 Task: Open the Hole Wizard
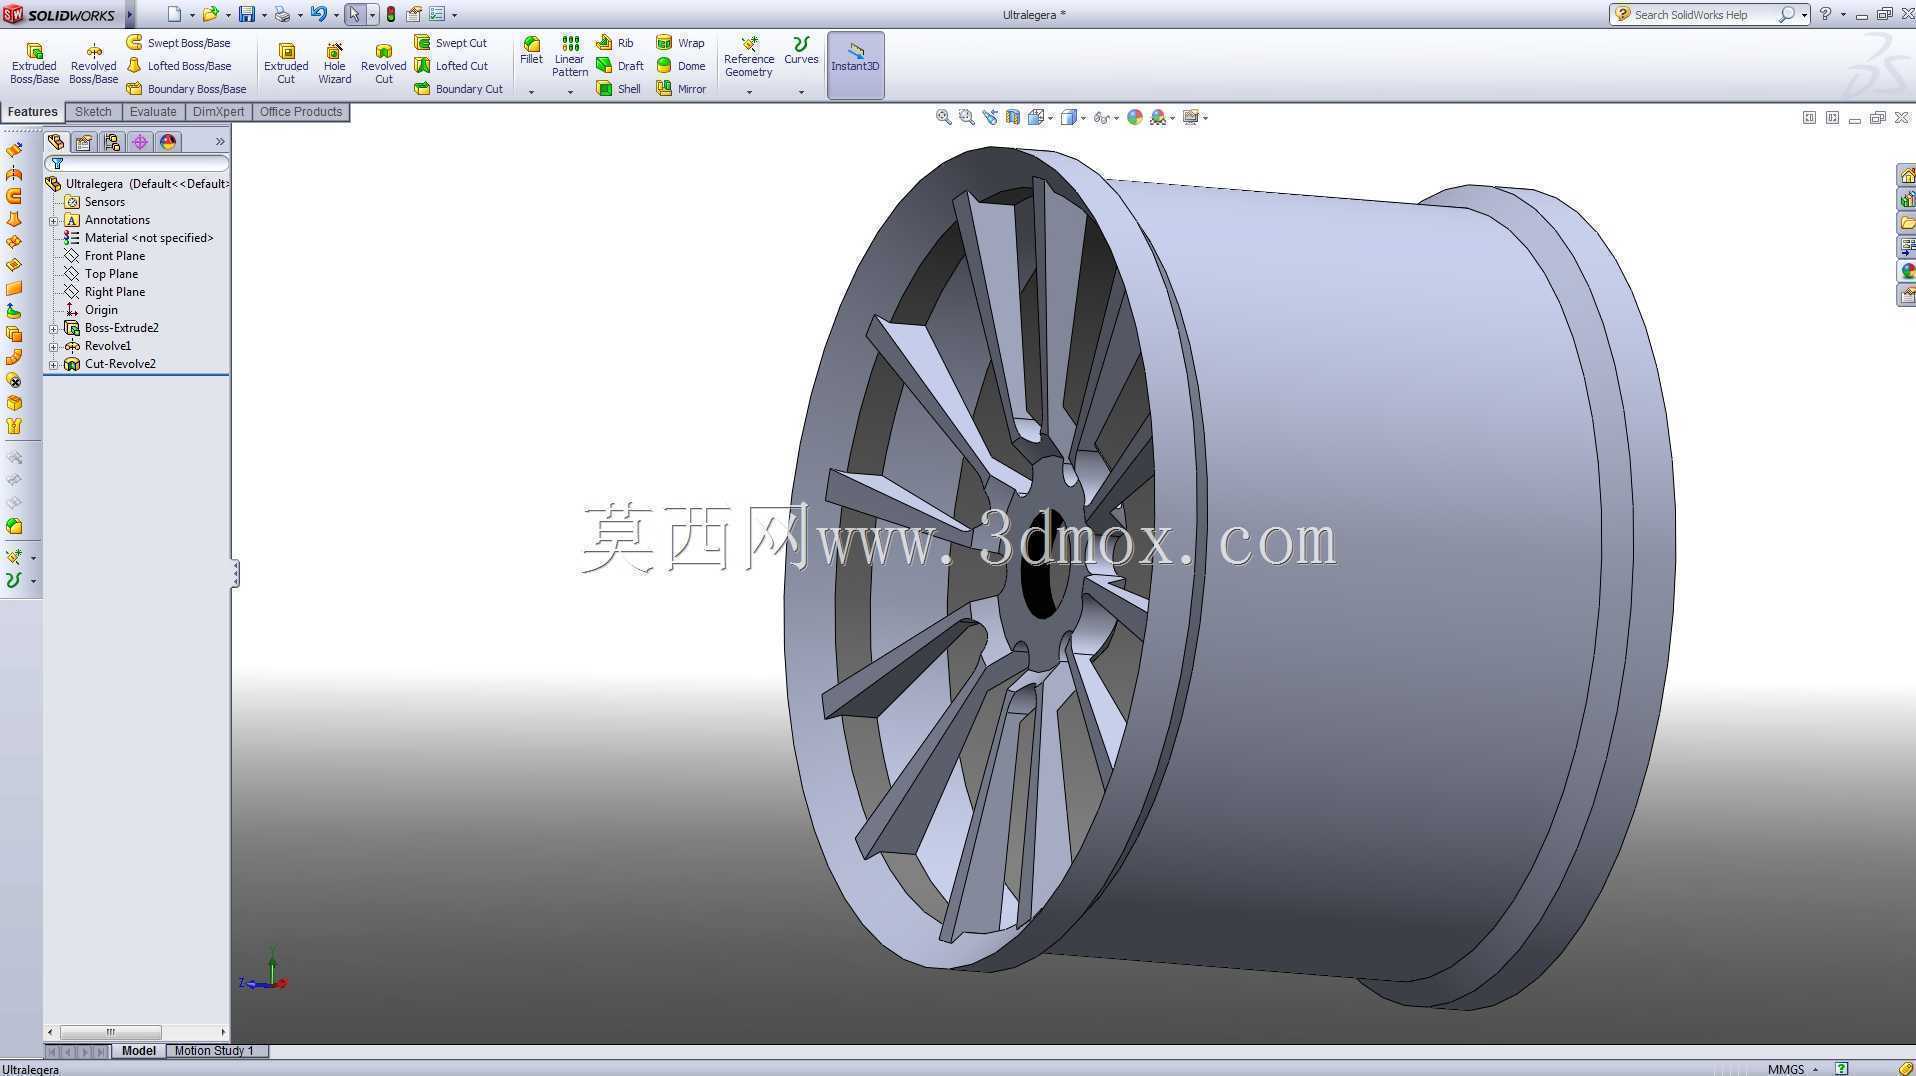point(334,64)
